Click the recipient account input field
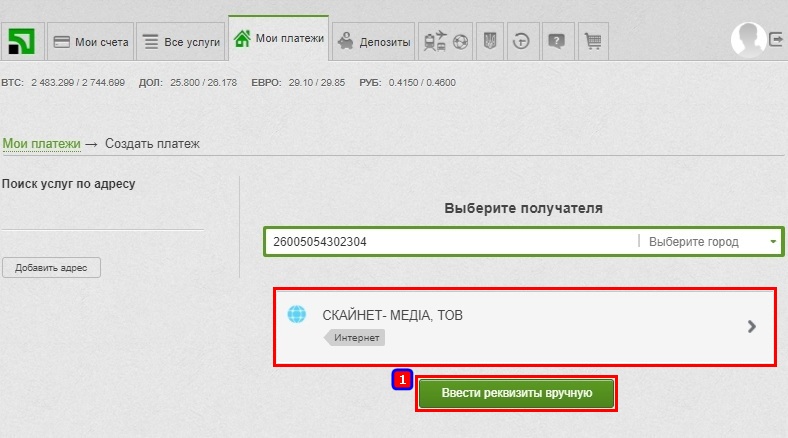 point(451,242)
